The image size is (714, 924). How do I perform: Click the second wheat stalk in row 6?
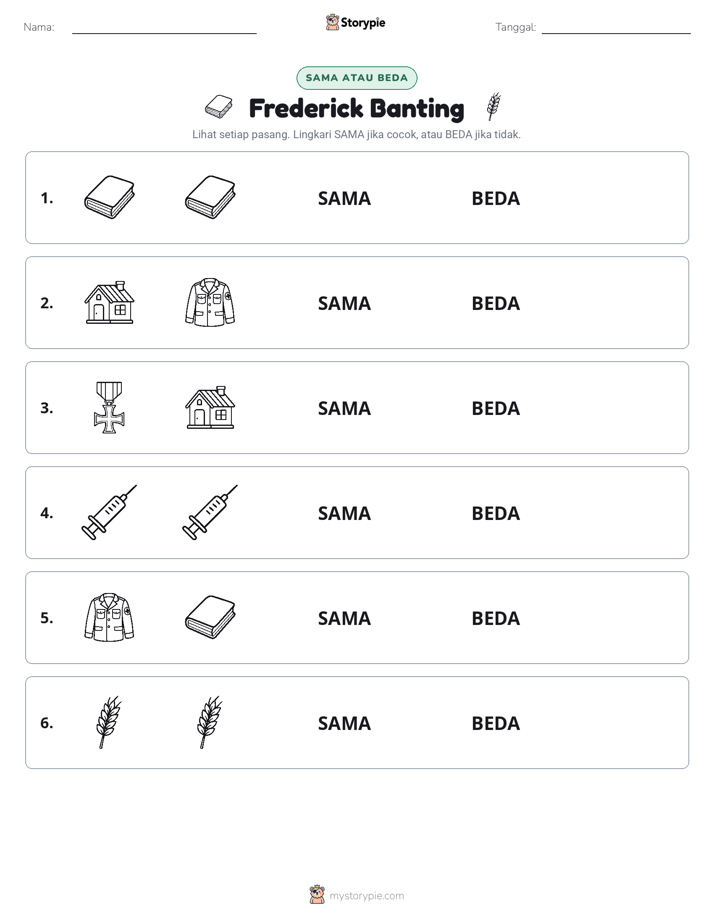pyautogui.click(x=209, y=722)
